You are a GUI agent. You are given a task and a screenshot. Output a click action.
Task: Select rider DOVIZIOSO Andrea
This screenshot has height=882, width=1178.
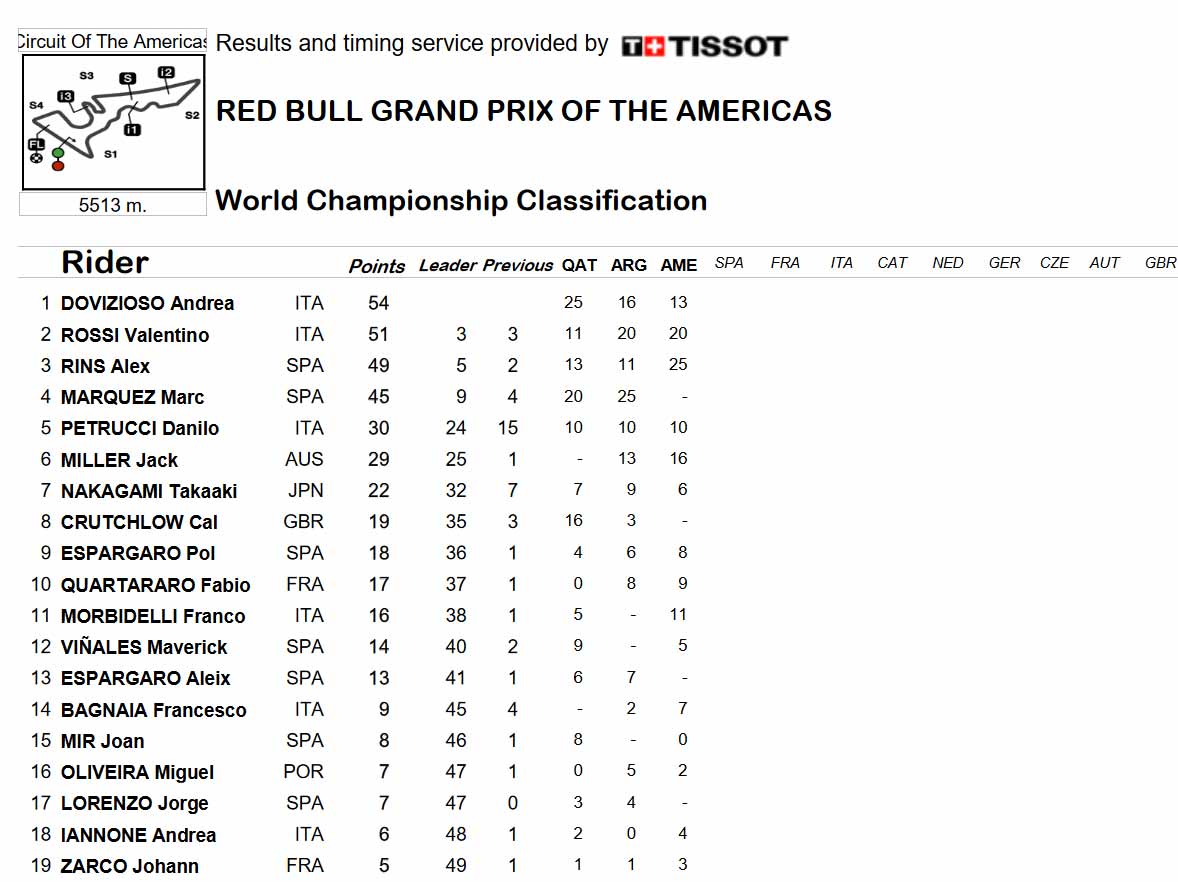(x=147, y=304)
